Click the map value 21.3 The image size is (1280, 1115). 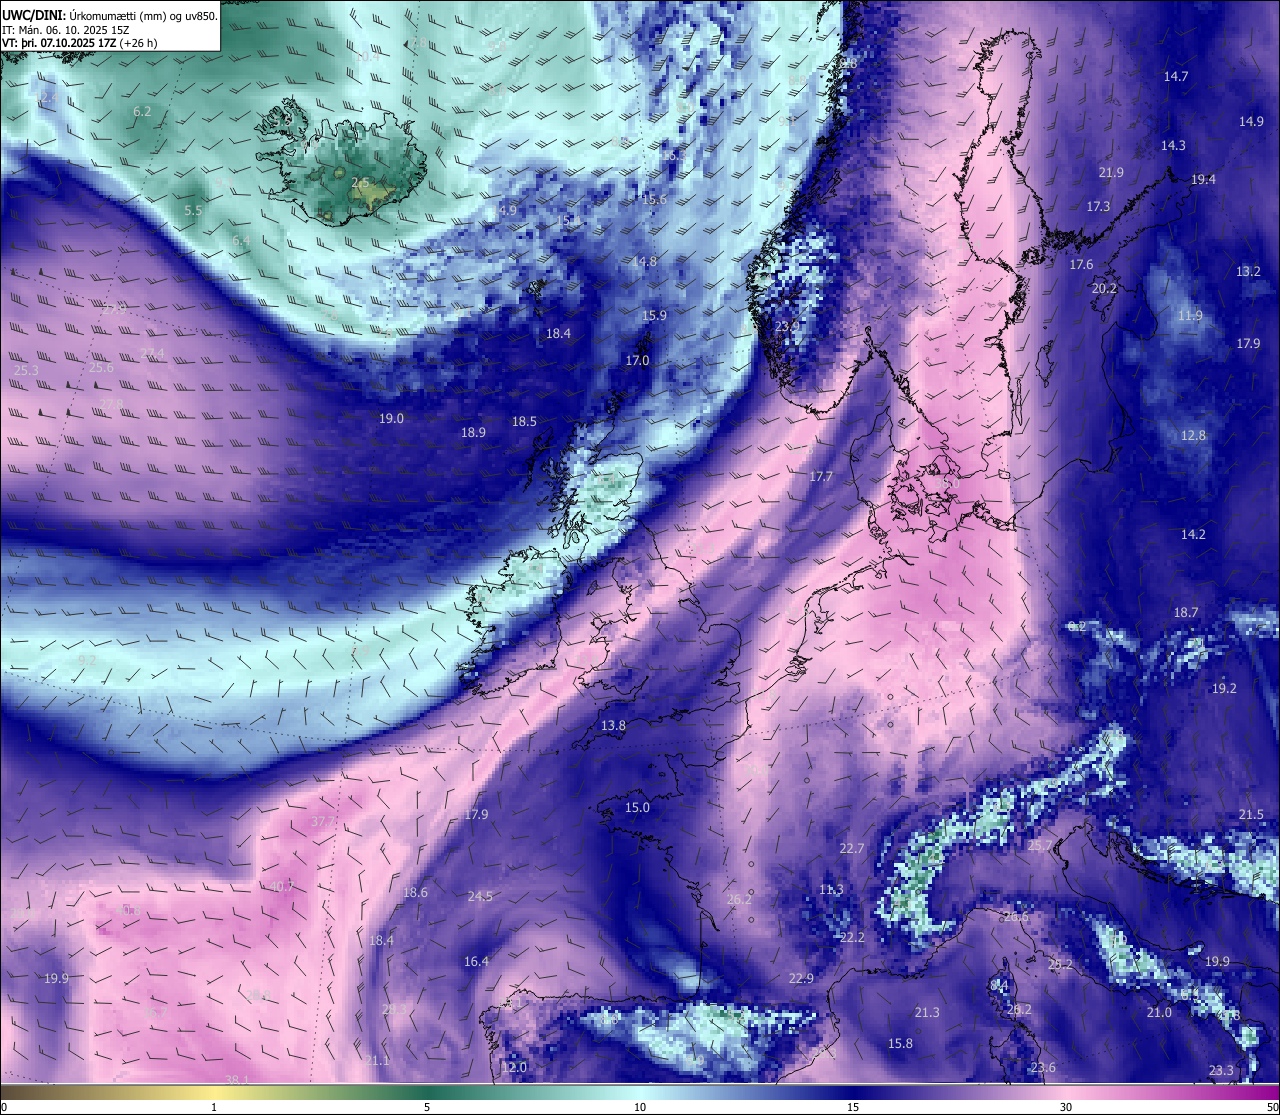(x=927, y=1012)
